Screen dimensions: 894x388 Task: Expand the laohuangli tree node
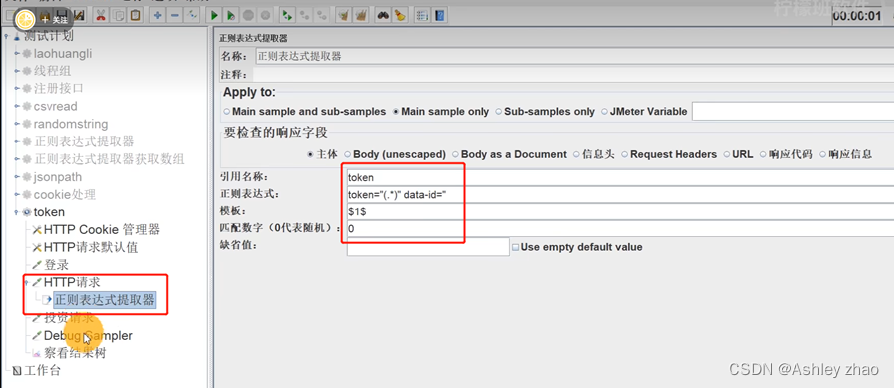click(x=17, y=54)
